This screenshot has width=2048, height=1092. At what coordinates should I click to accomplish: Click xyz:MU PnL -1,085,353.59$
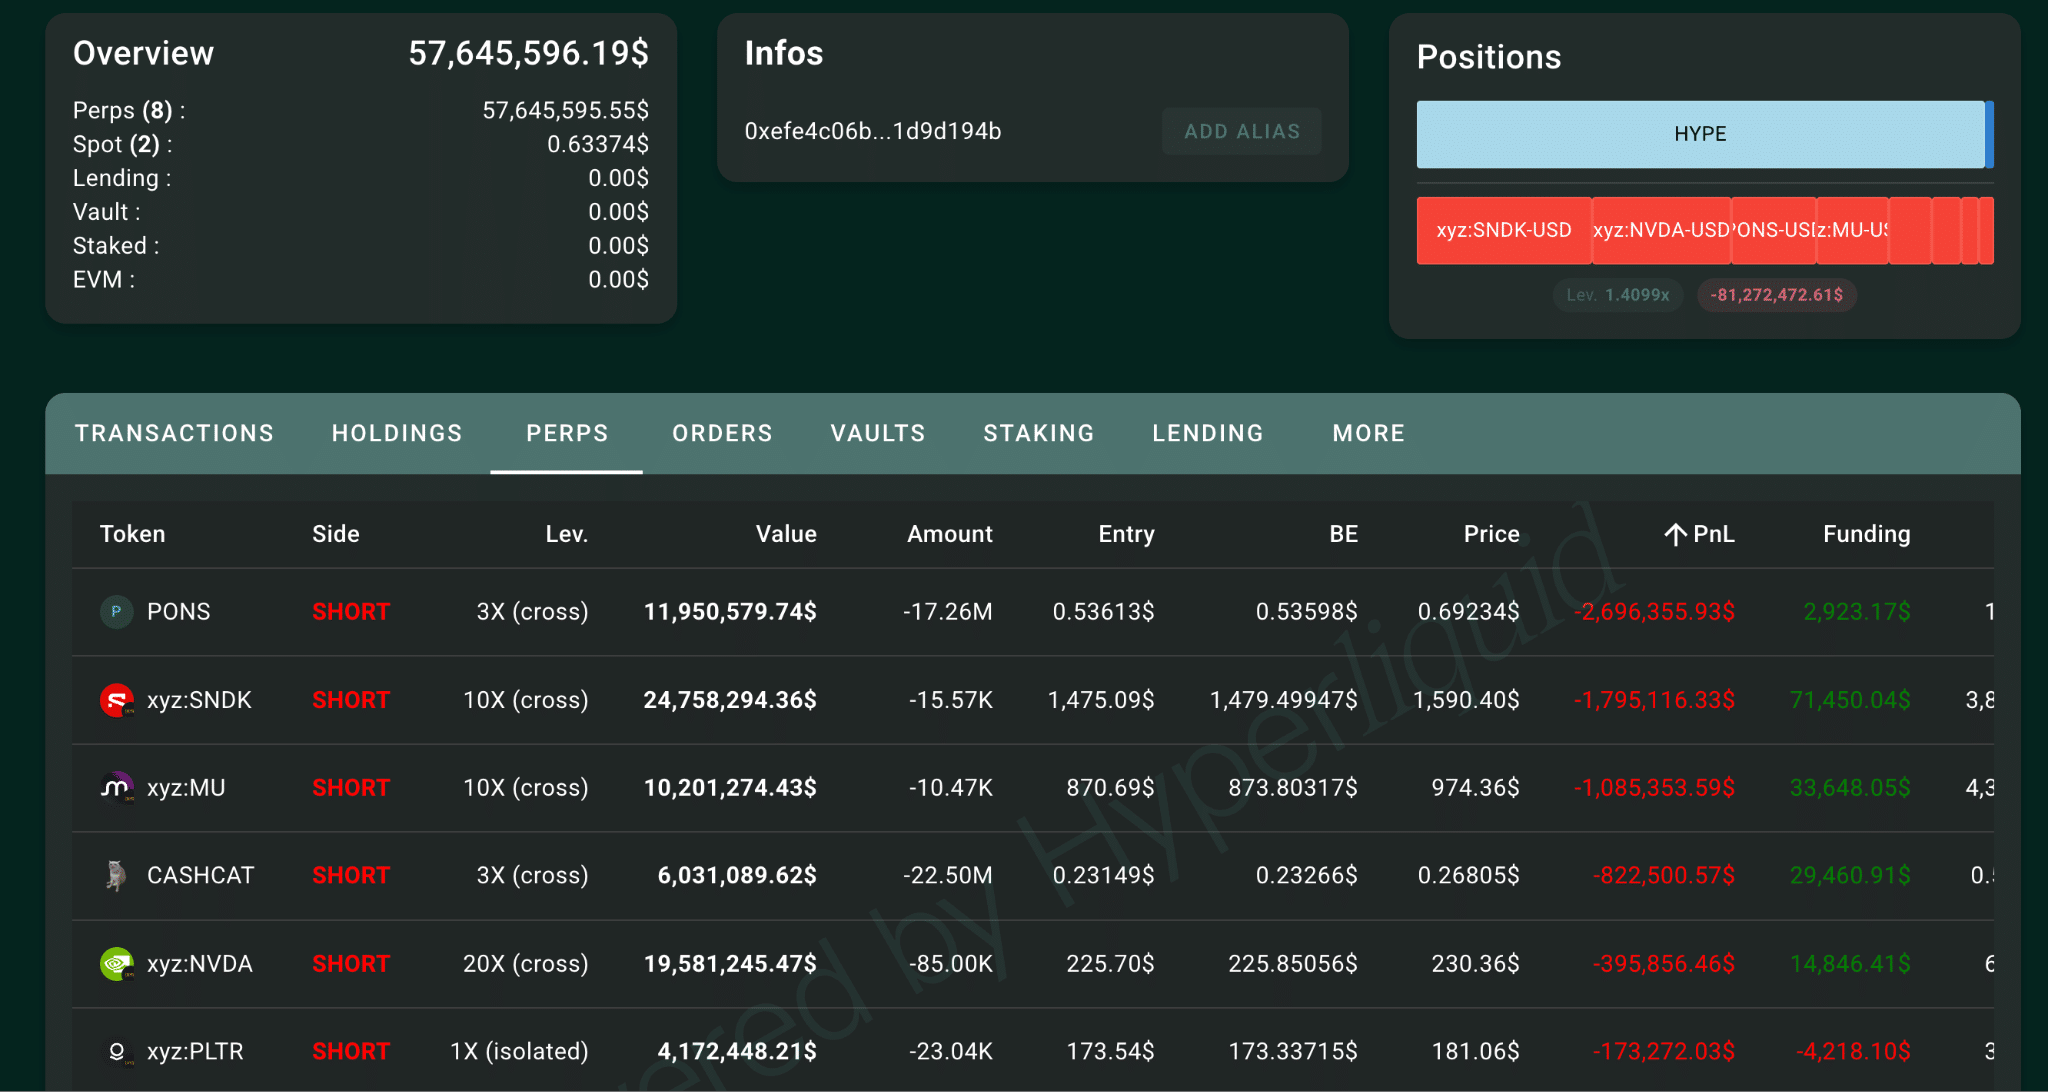pyautogui.click(x=1655, y=788)
